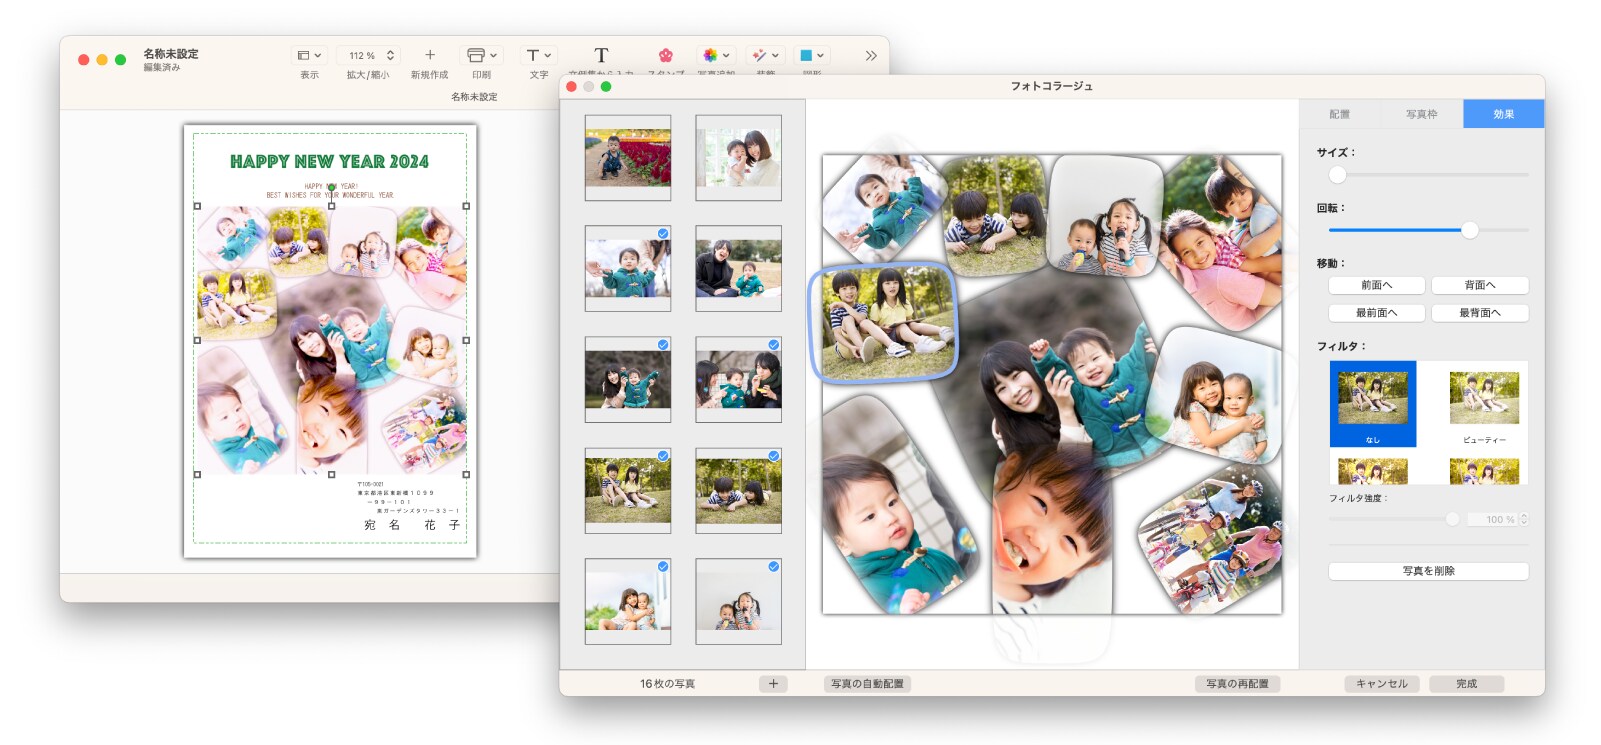Click the 写真を削除 button
Viewport: 1601px width, 745px height.
pos(1429,571)
